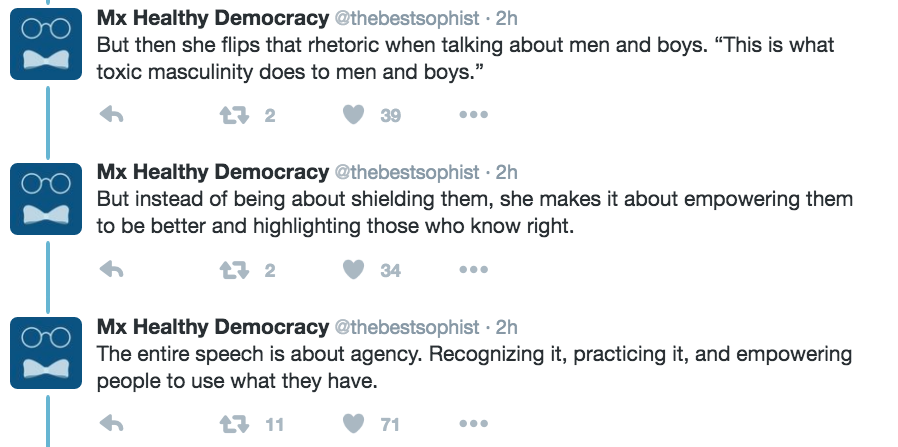Image resolution: width=898 pixels, height=447 pixels.
Task: Open more options on toxic masculinity tweet
Action: coord(472,115)
